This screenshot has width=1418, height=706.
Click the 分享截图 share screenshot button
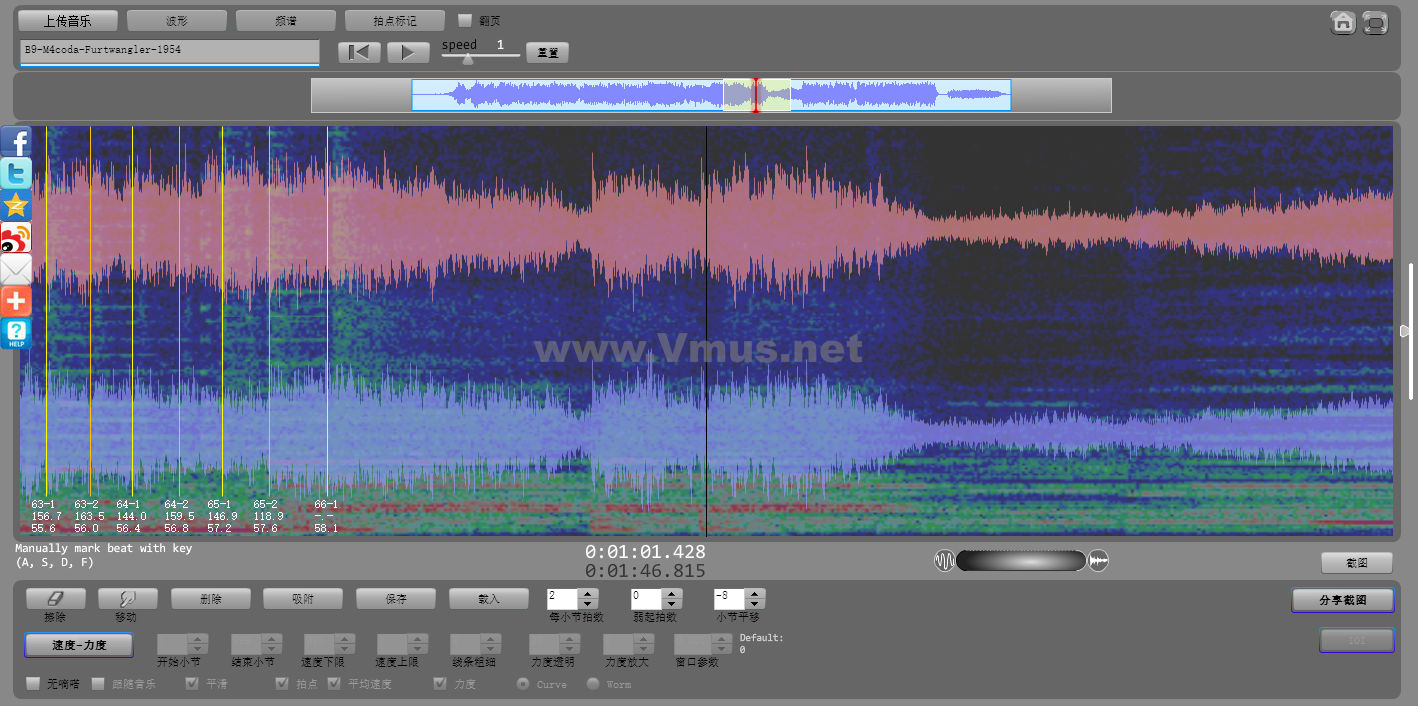1342,600
